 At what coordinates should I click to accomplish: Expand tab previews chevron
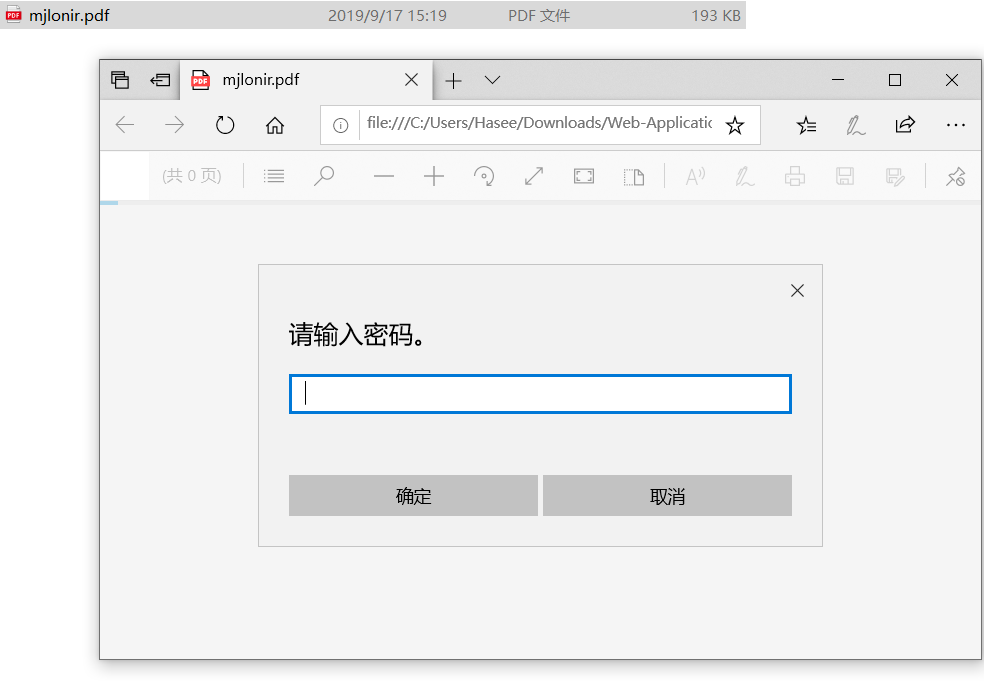pos(493,80)
